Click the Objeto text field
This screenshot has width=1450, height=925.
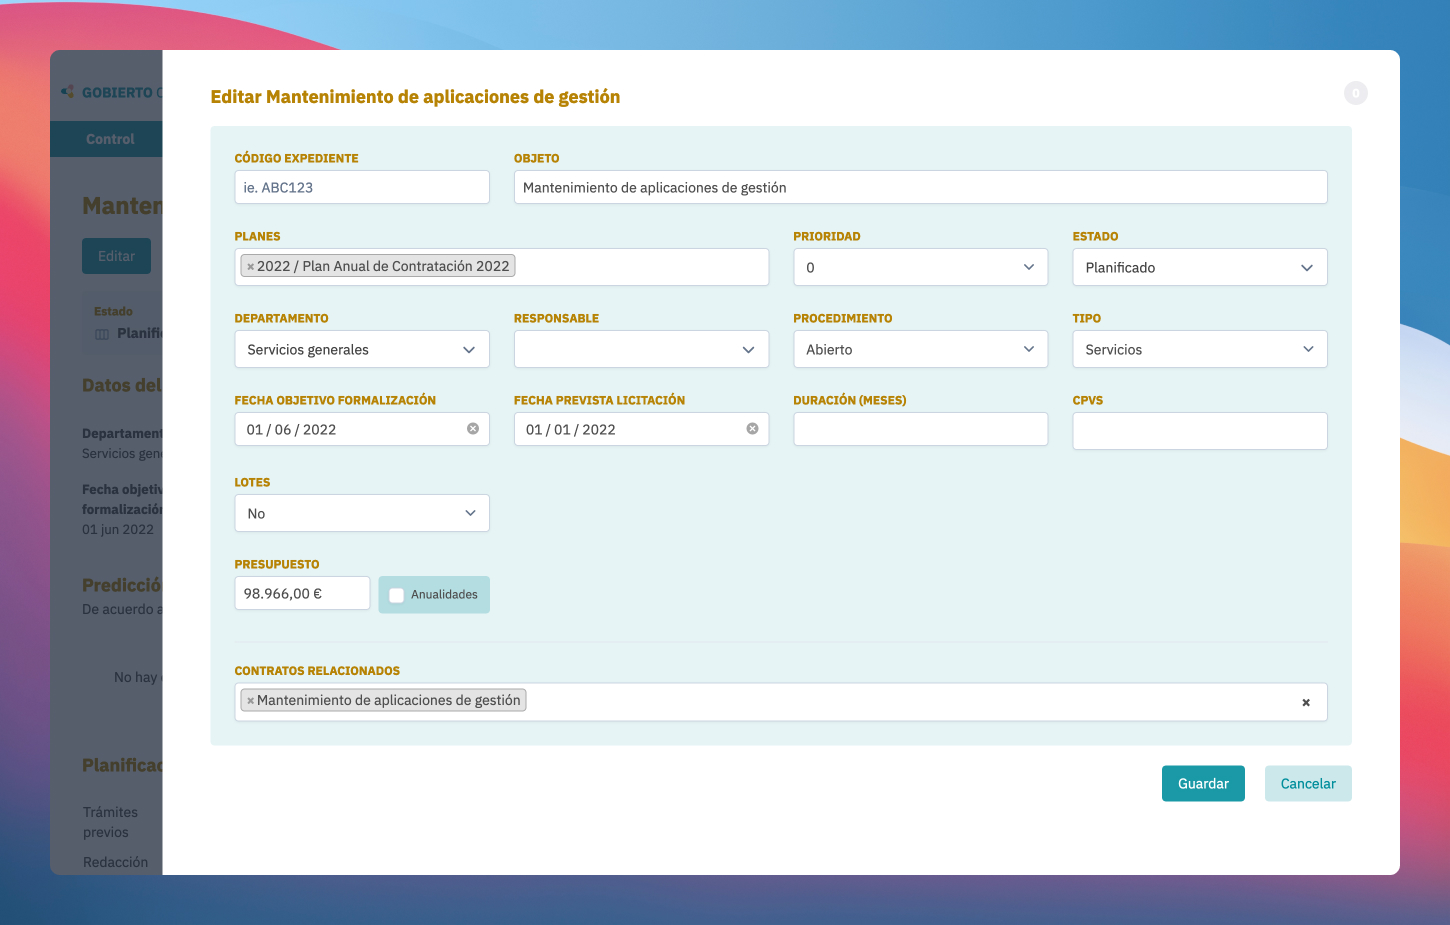920,187
